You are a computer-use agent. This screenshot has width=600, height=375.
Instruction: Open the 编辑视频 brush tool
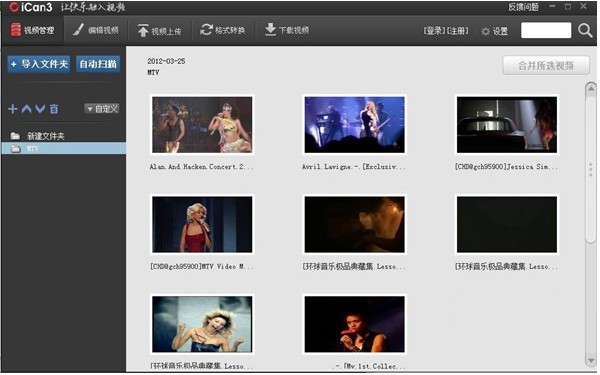pos(96,30)
